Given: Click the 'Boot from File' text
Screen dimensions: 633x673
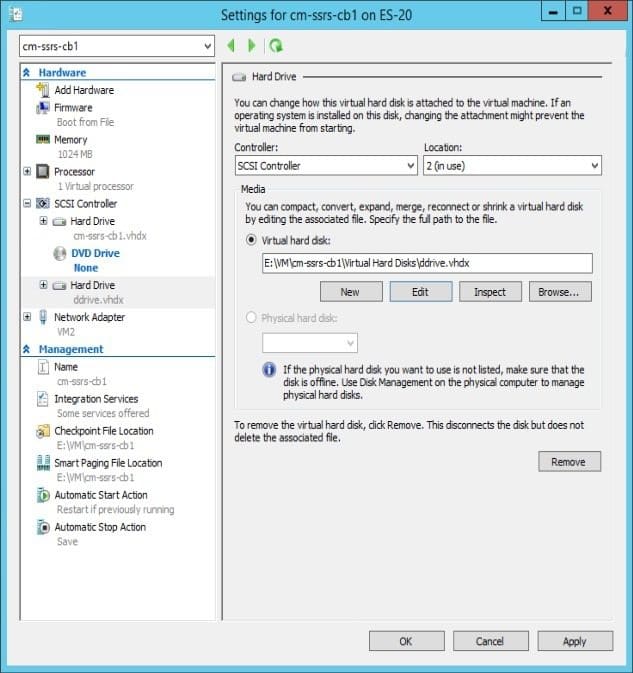Looking at the screenshot, I should tap(85, 122).
